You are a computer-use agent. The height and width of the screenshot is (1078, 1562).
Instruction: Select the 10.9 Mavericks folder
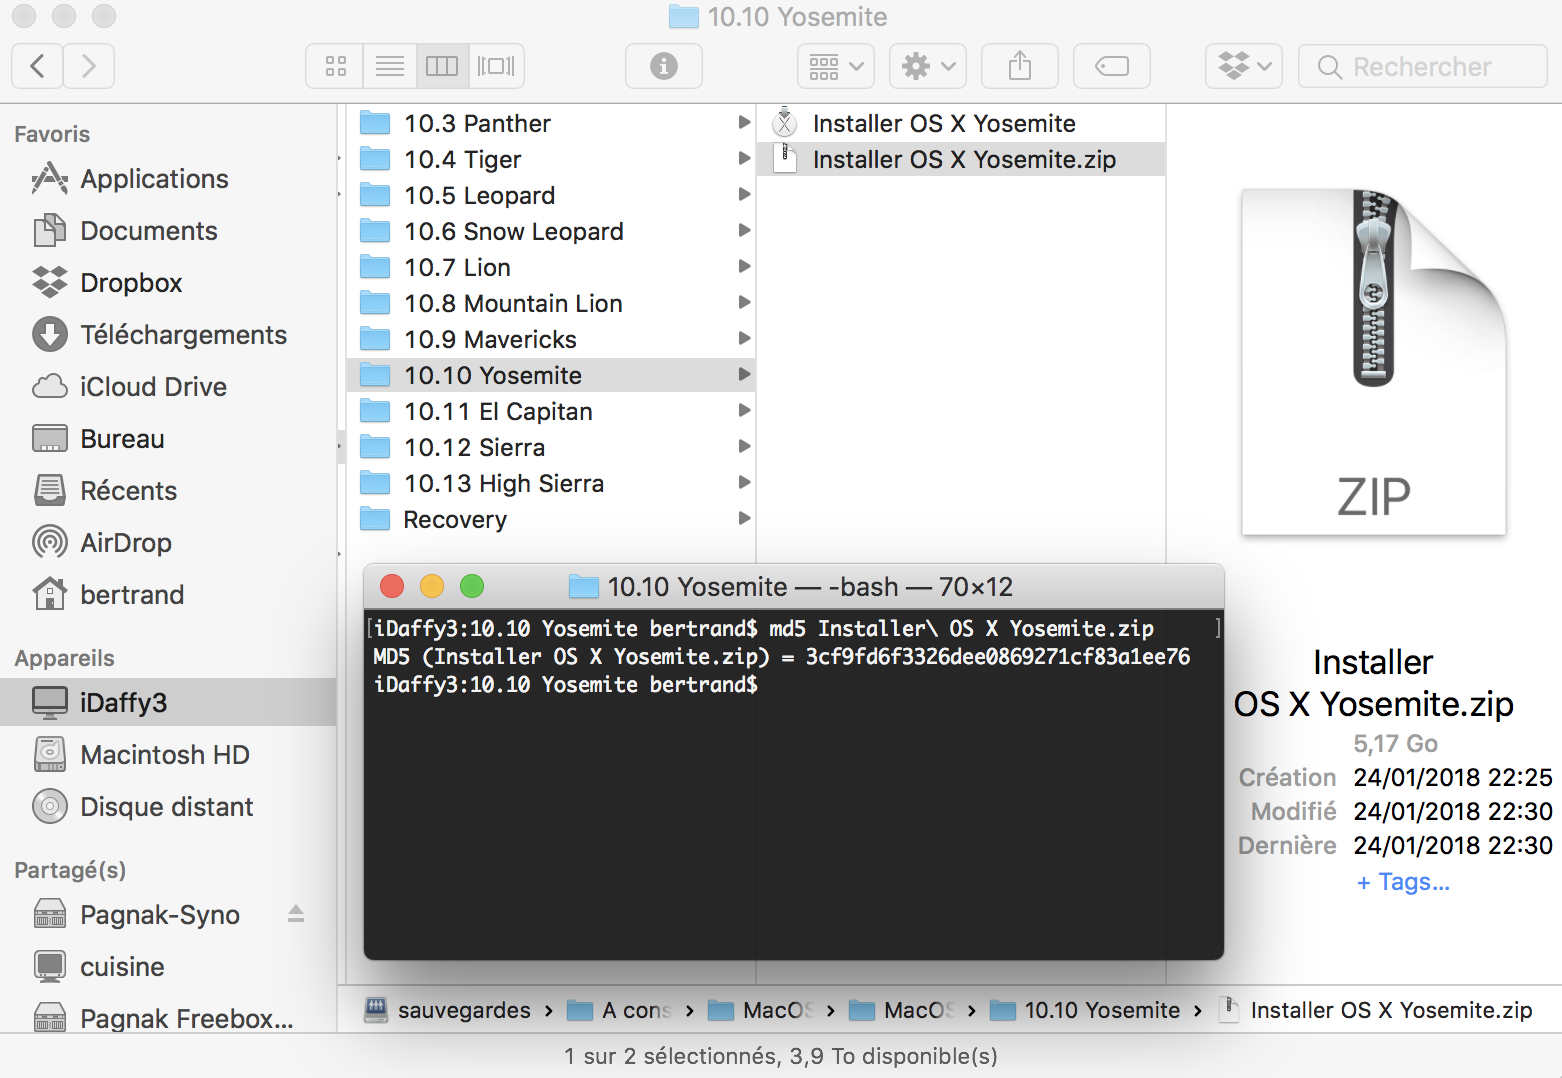click(550, 339)
